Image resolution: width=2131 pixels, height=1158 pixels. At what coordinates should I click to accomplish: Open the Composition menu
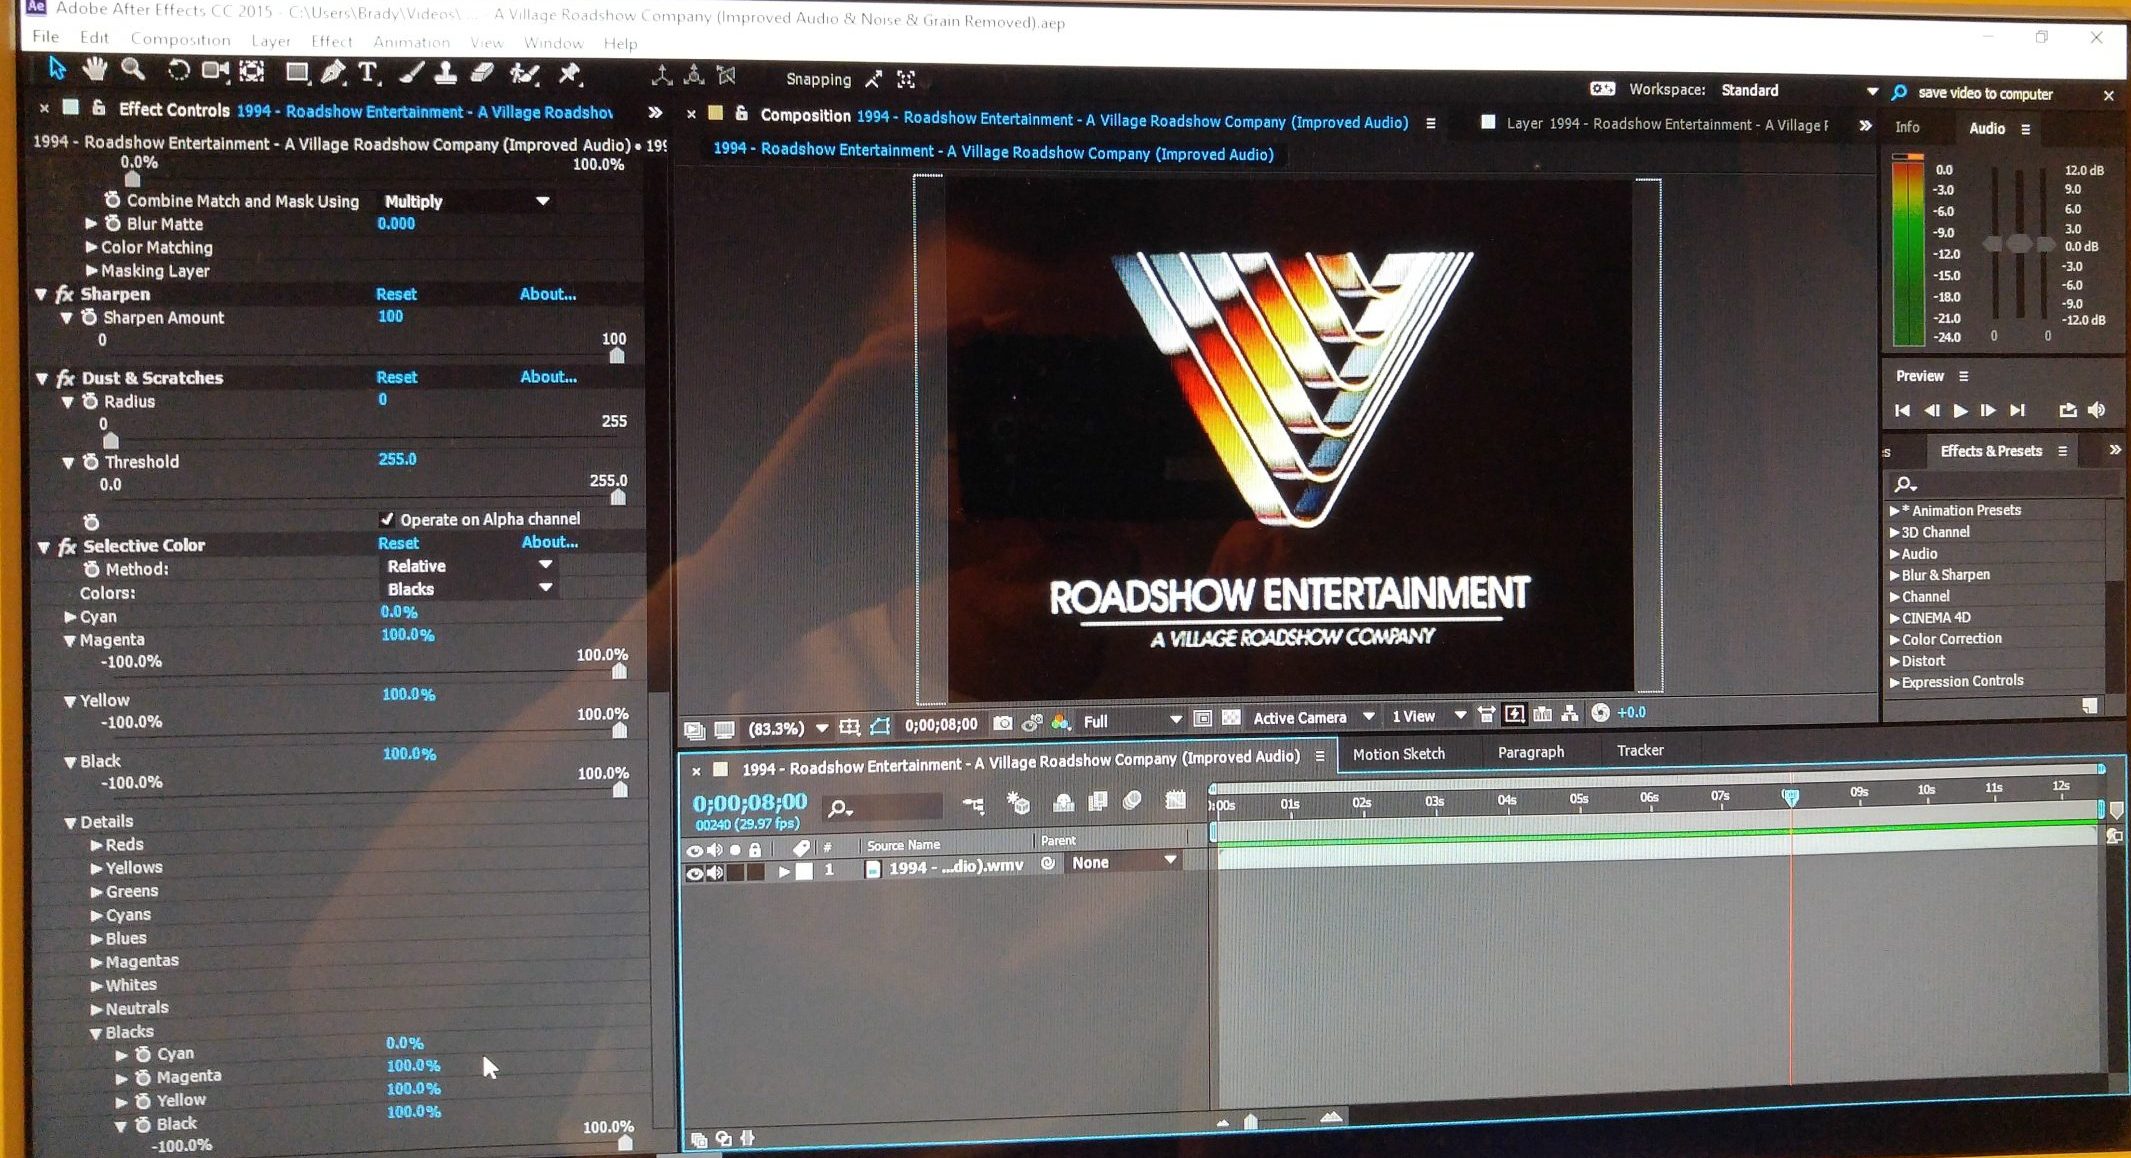tap(180, 39)
